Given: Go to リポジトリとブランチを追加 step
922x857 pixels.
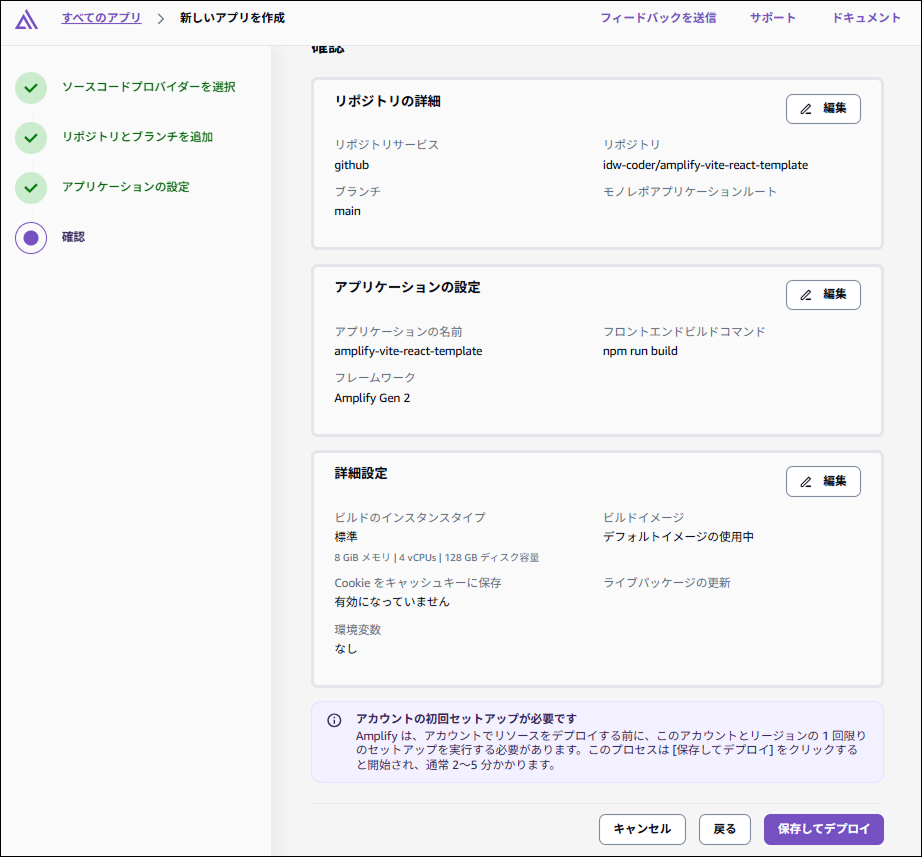Looking at the screenshot, I should (x=138, y=137).
